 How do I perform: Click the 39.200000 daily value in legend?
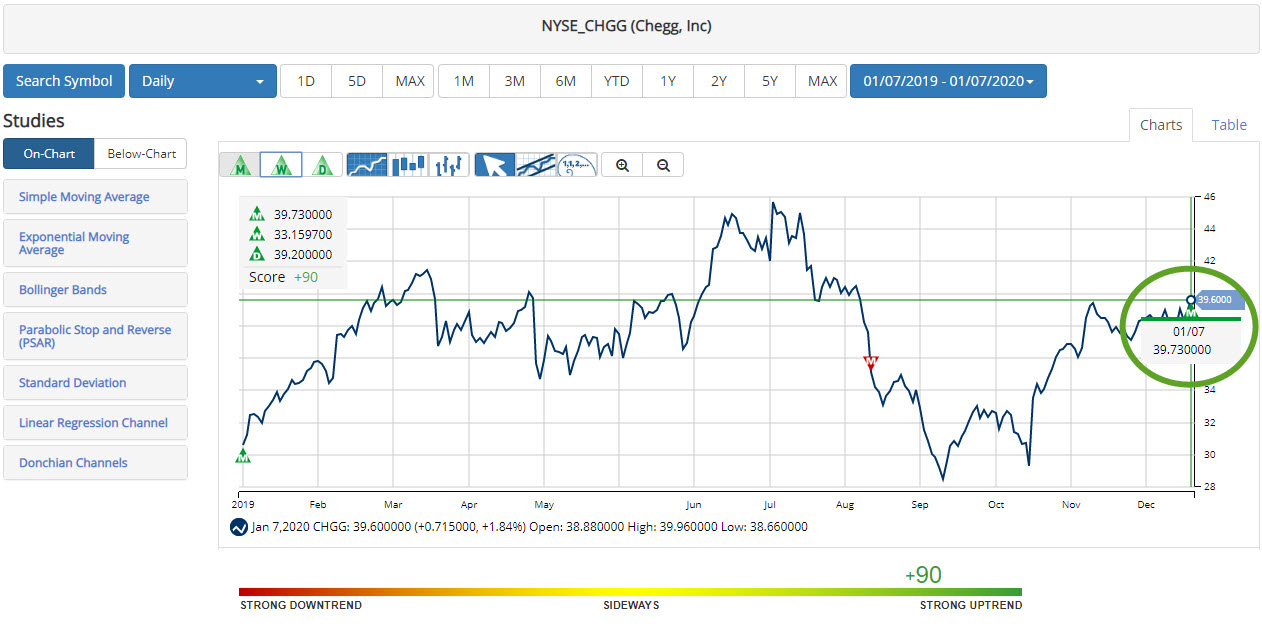pos(303,254)
